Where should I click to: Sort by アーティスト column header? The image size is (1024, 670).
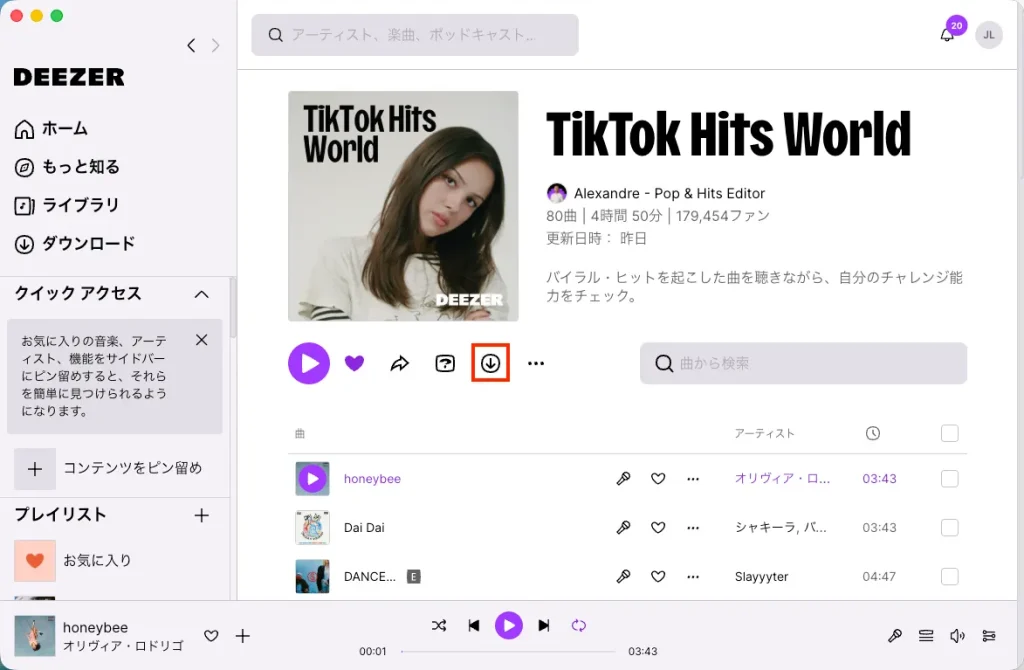pos(764,433)
